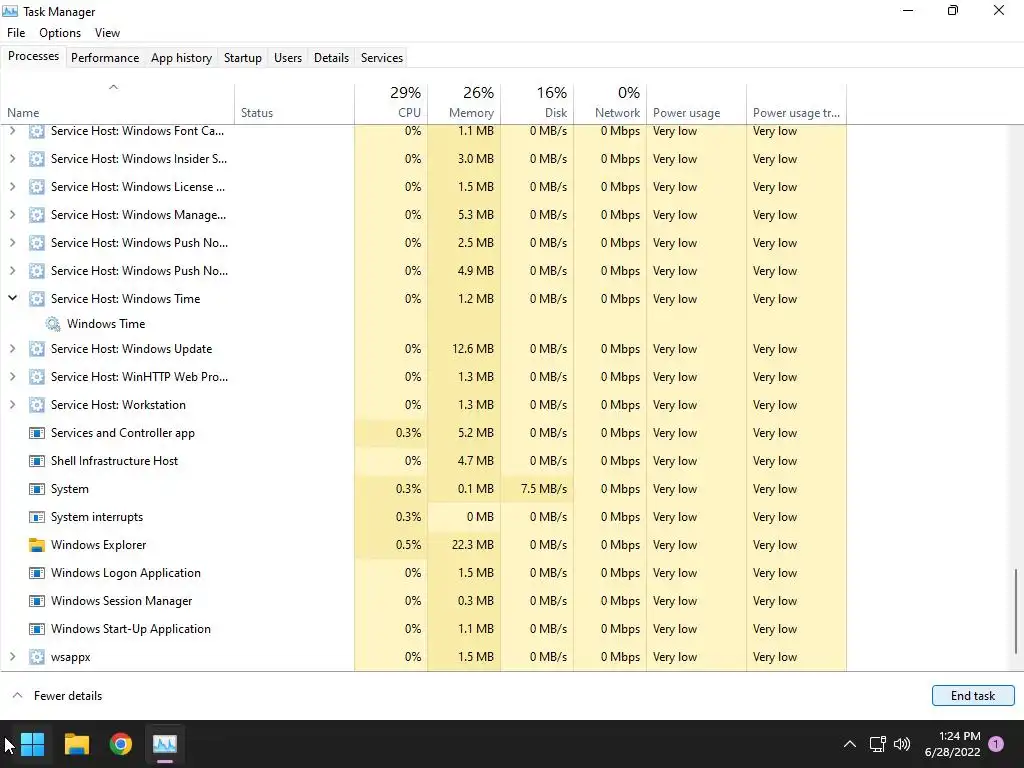1024x768 pixels.
Task: Click the wsappx gear icon
Action: point(37,657)
